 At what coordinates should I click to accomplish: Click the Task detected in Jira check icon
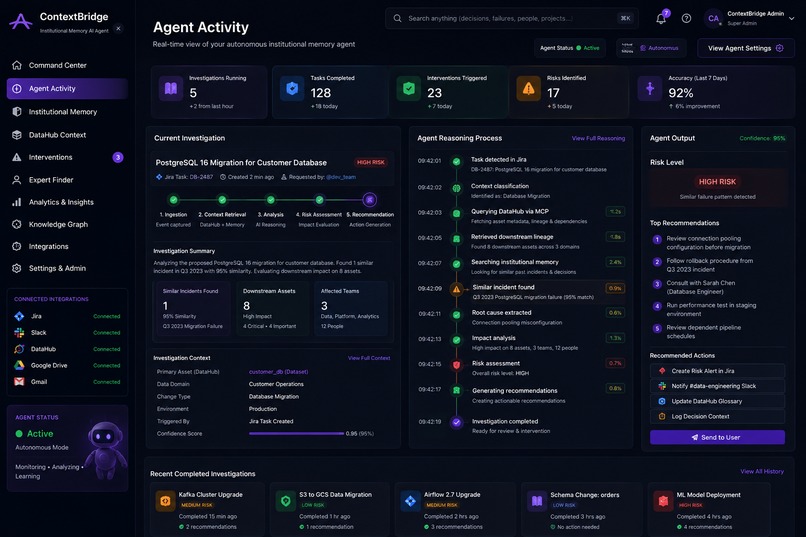(x=456, y=162)
